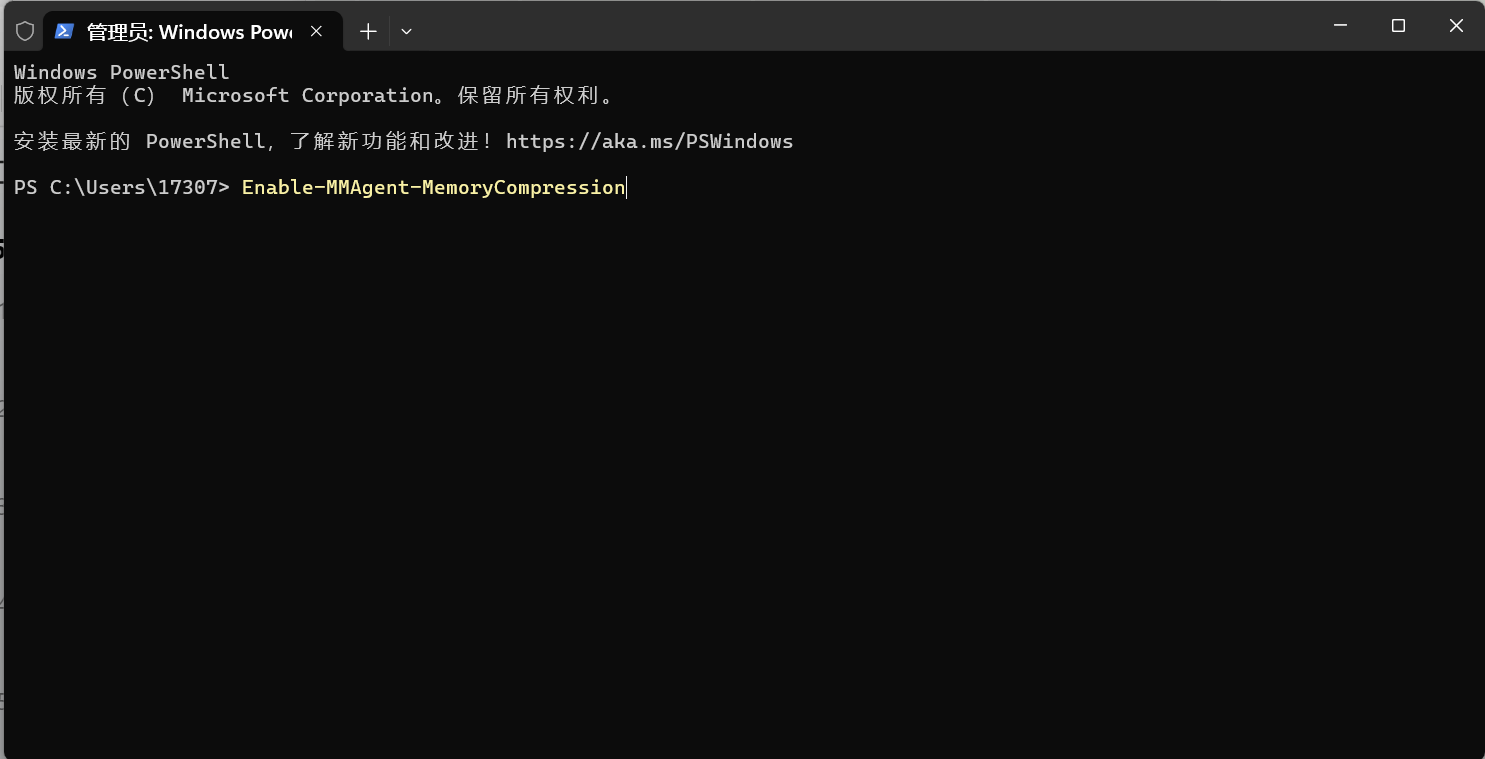
Task: Maximize the terminal window
Action: pos(1398,26)
